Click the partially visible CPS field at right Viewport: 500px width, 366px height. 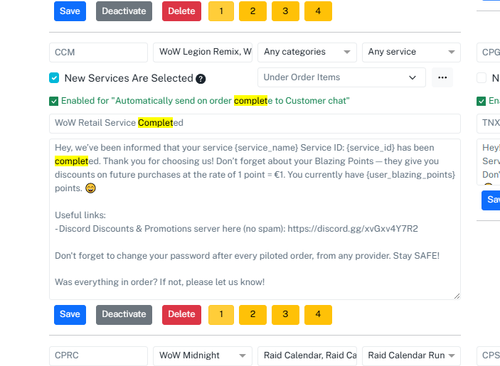pyautogui.click(x=489, y=356)
